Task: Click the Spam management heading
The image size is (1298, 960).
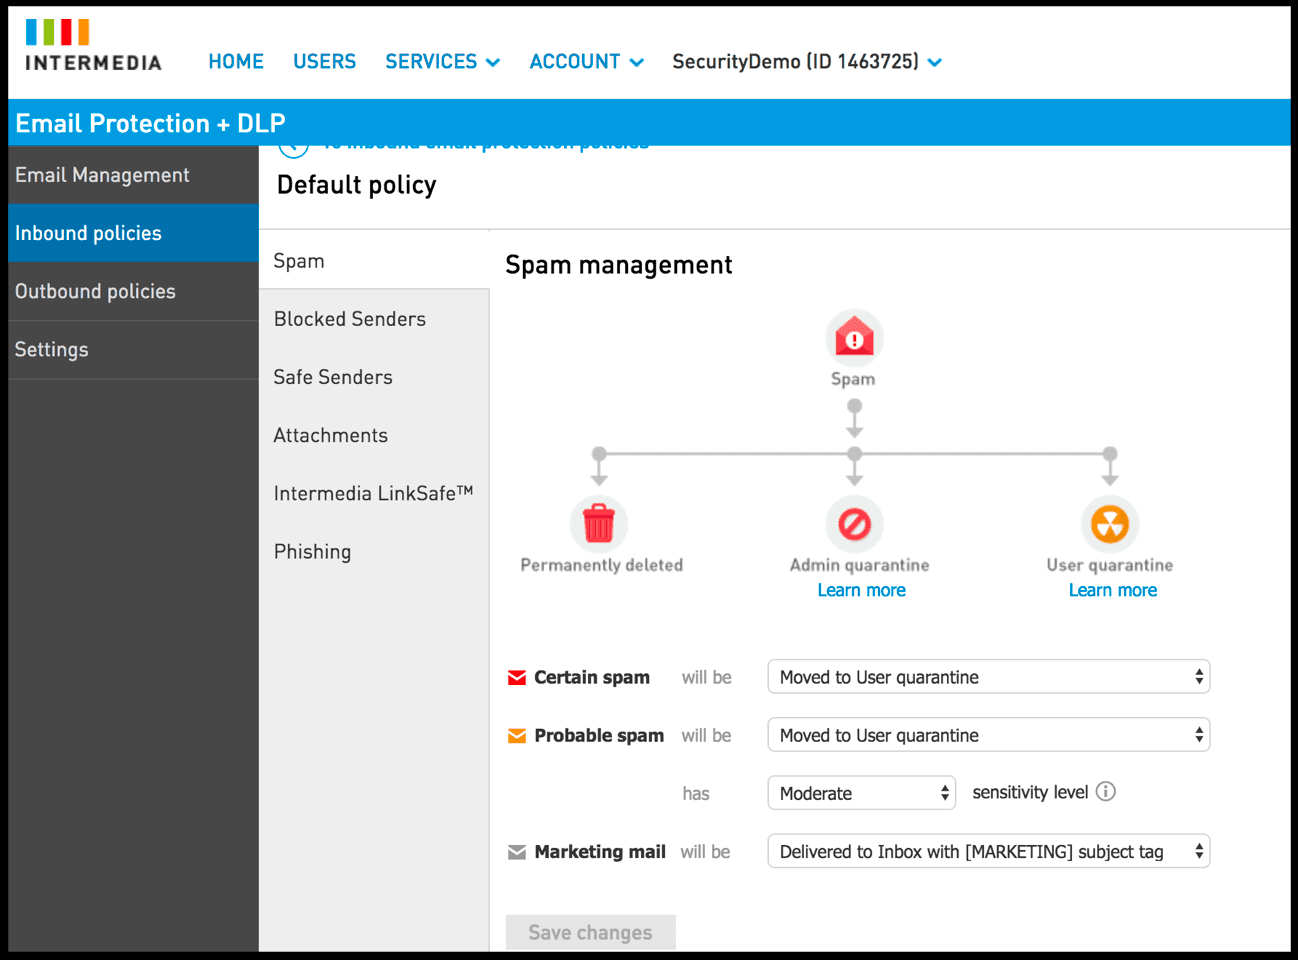Action: [618, 265]
